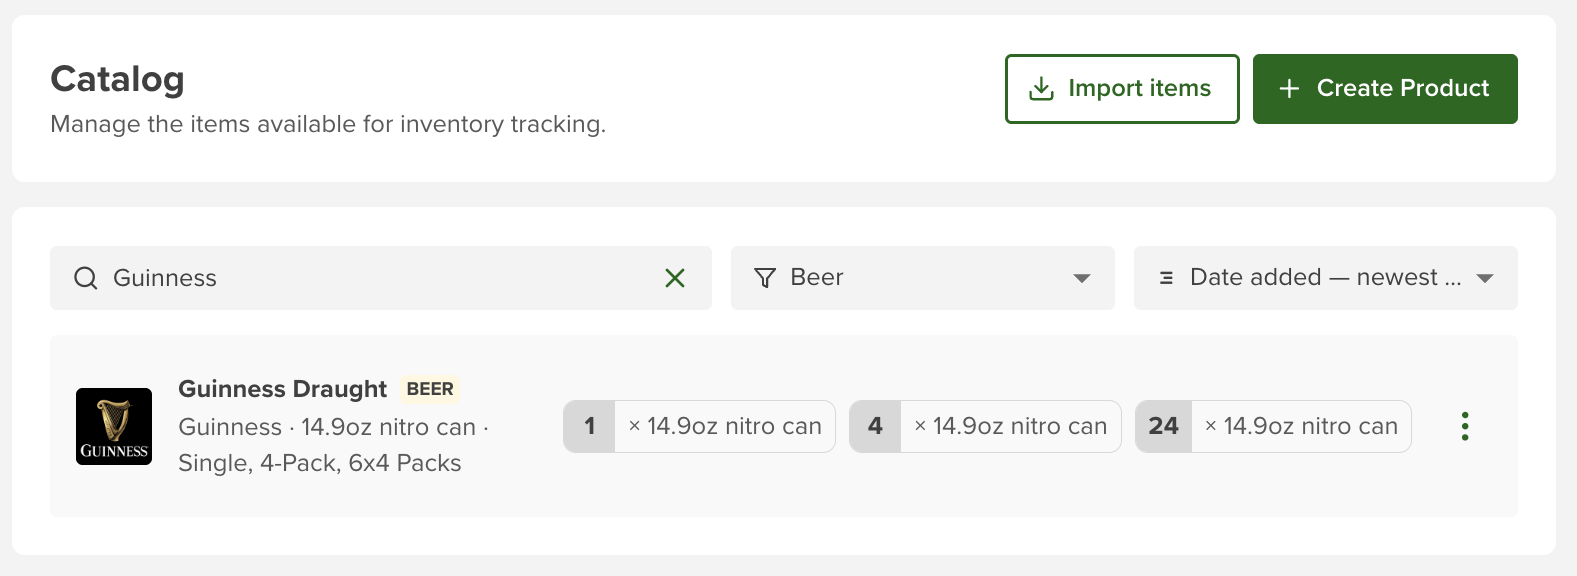Click the Date added — newest sort label

click(x=1326, y=277)
